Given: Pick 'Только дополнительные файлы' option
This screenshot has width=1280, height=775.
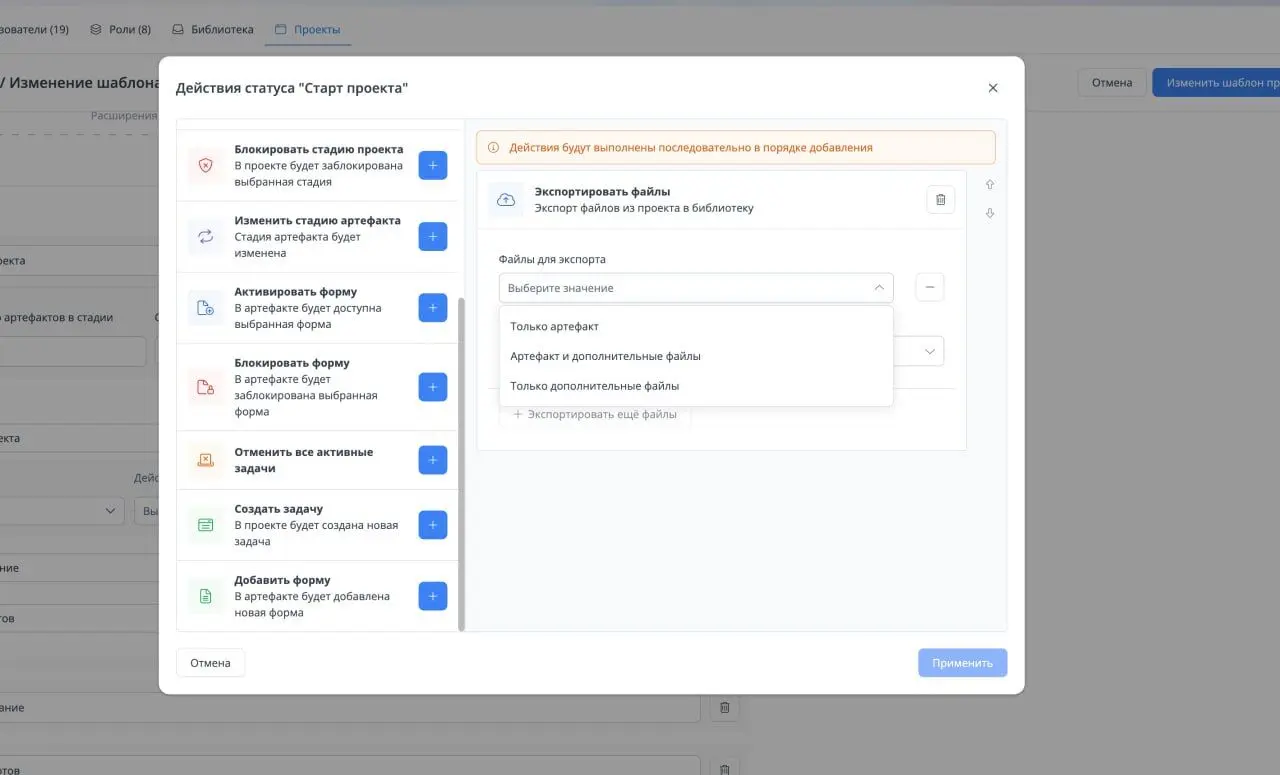Looking at the screenshot, I should [x=594, y=386].
